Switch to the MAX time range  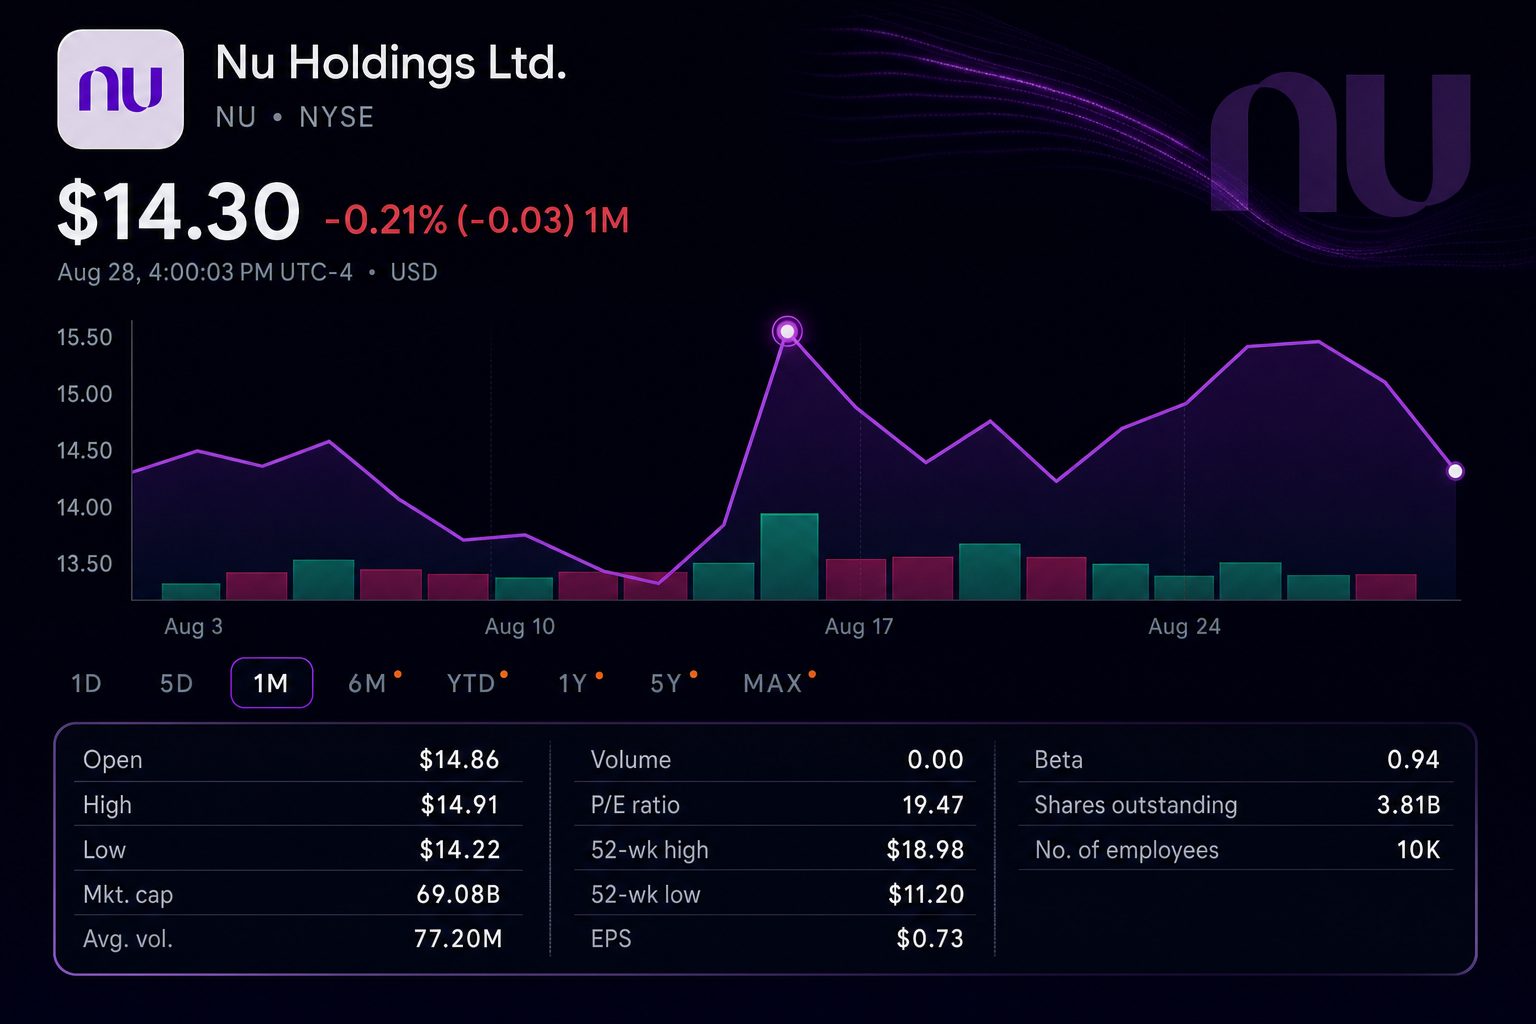(773, 684)
